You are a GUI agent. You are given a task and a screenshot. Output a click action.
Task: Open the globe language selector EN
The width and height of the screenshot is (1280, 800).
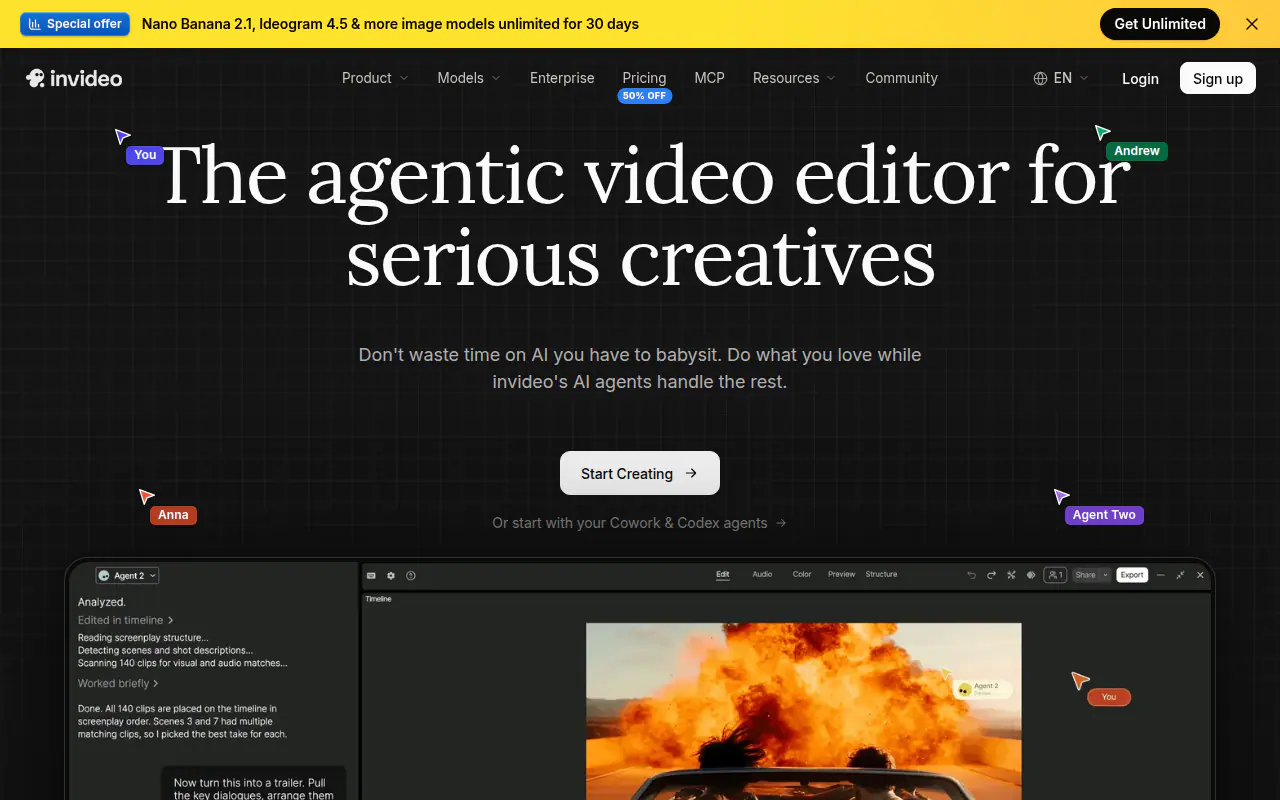click(x=1061, y=78)
